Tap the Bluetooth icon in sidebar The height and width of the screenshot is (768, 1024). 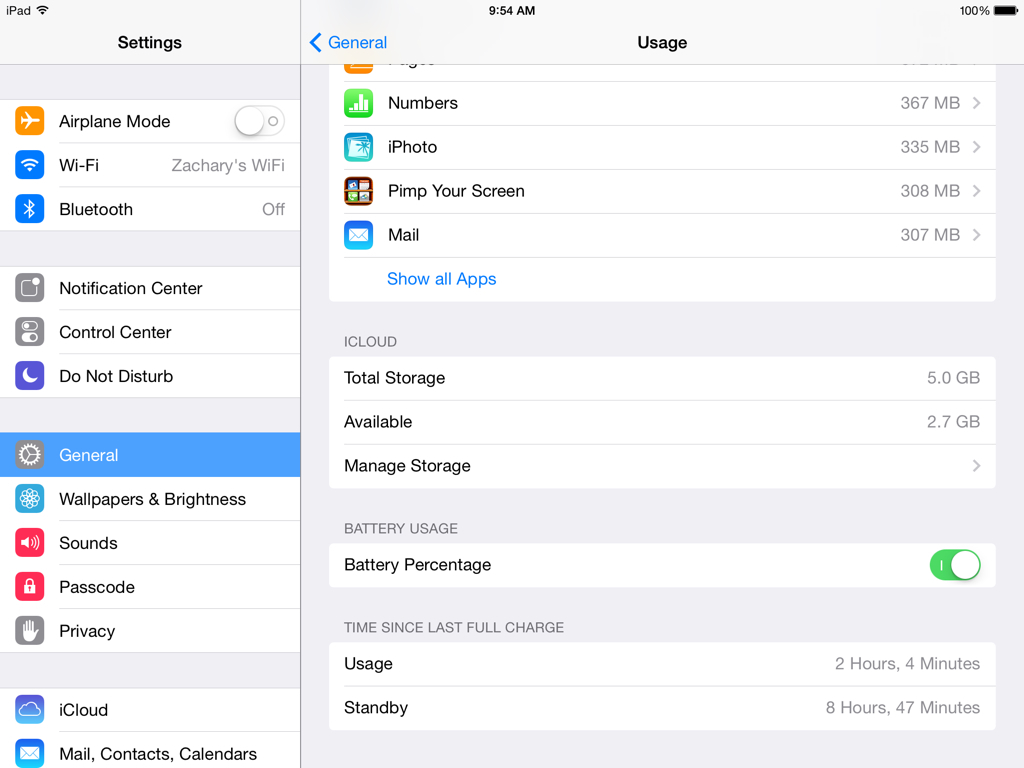click(29, 209)
